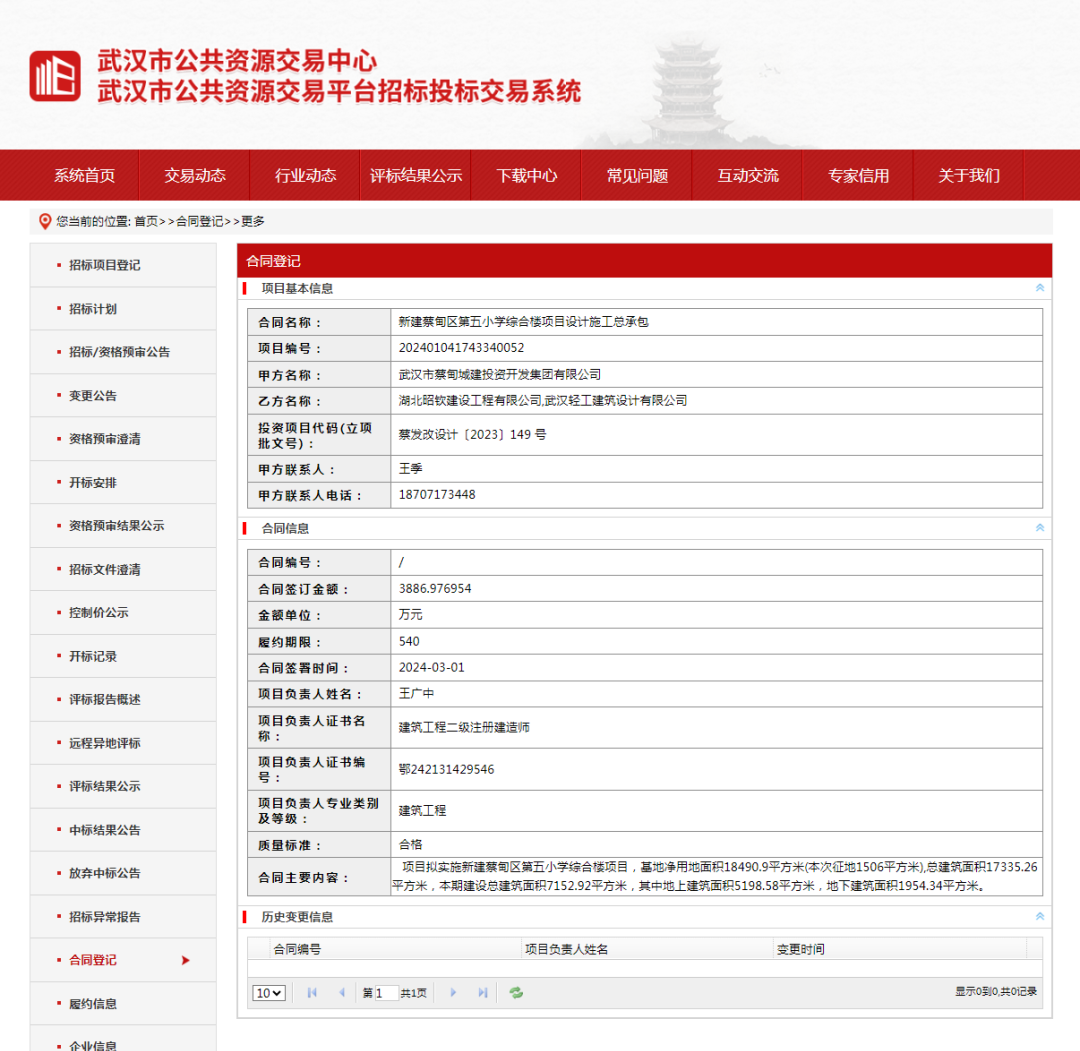The height and width of the screenshot is (1051, 1080).
Task: Open 招标/资格预审公告 in the sidebar
Action: click(x=119, y=352)
